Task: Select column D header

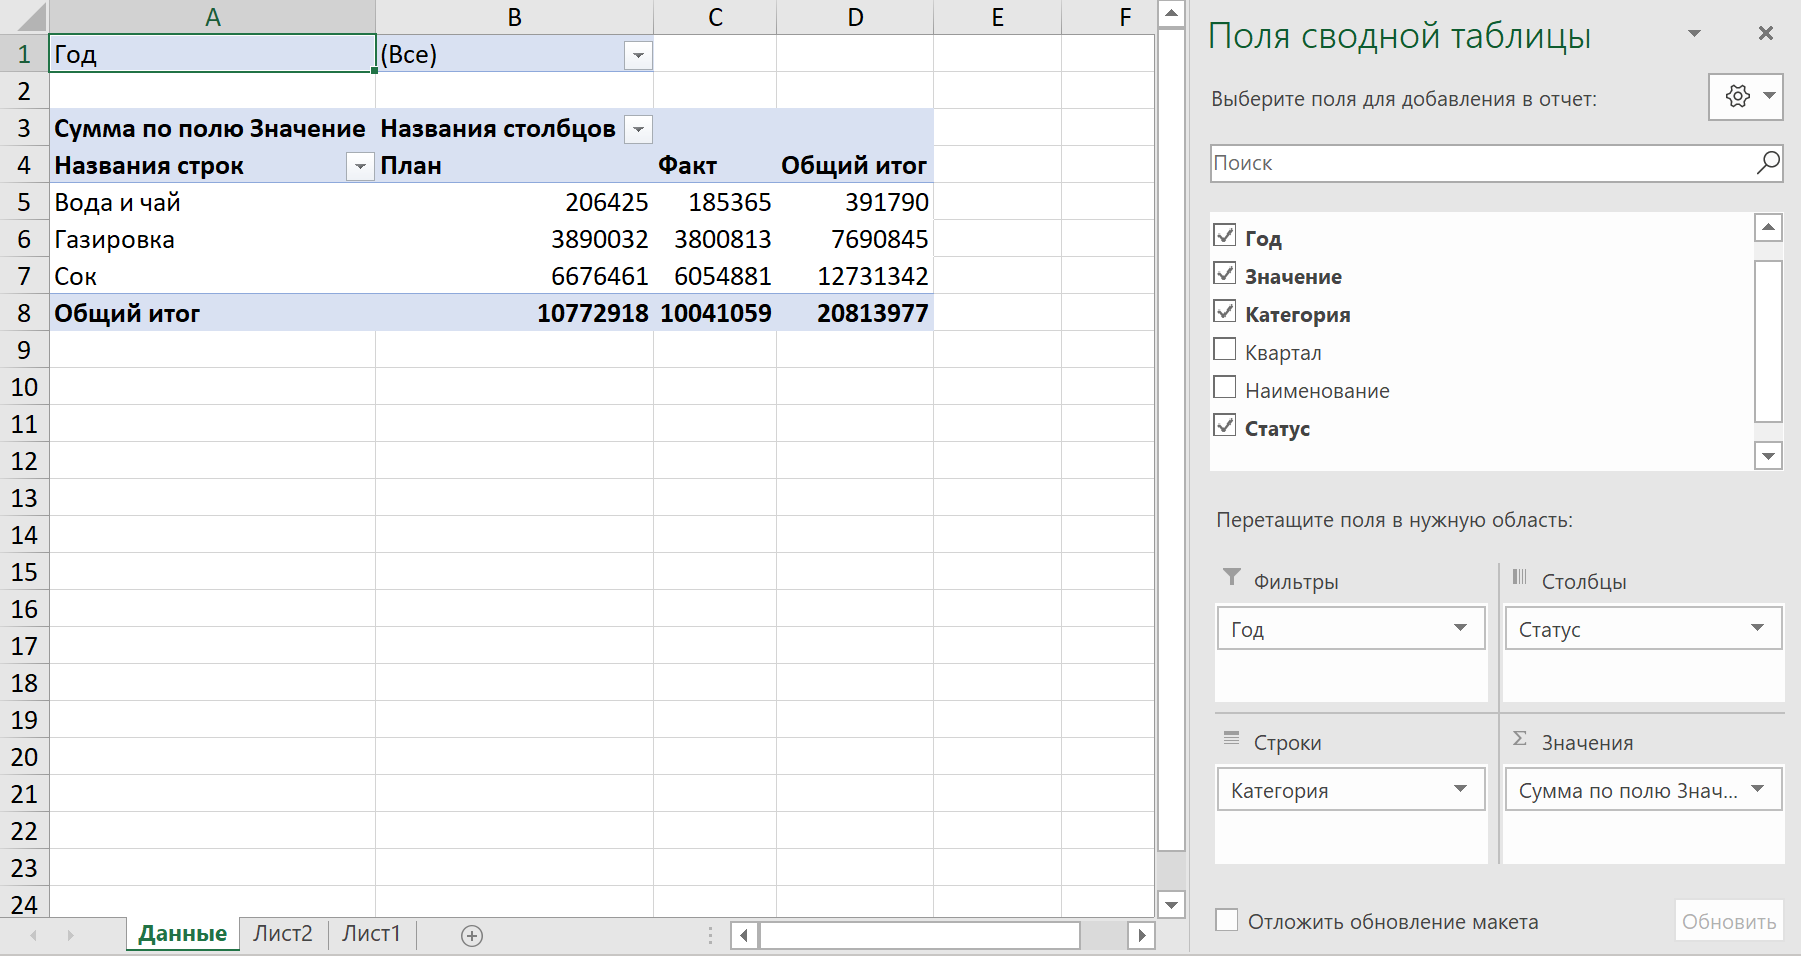Action: [855, 17]
